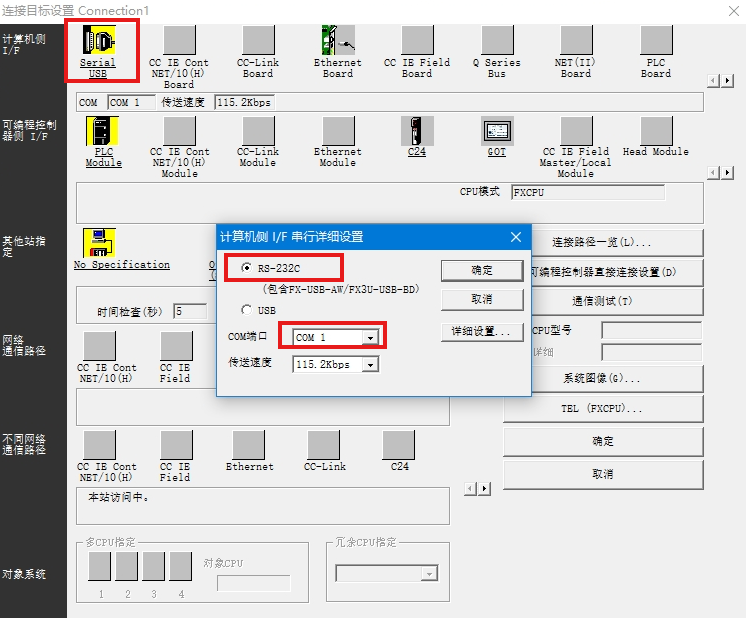Select the CC-Link Board icon
Image resolution: width=746 pixels, height=618 pixels.
point(258,40)
